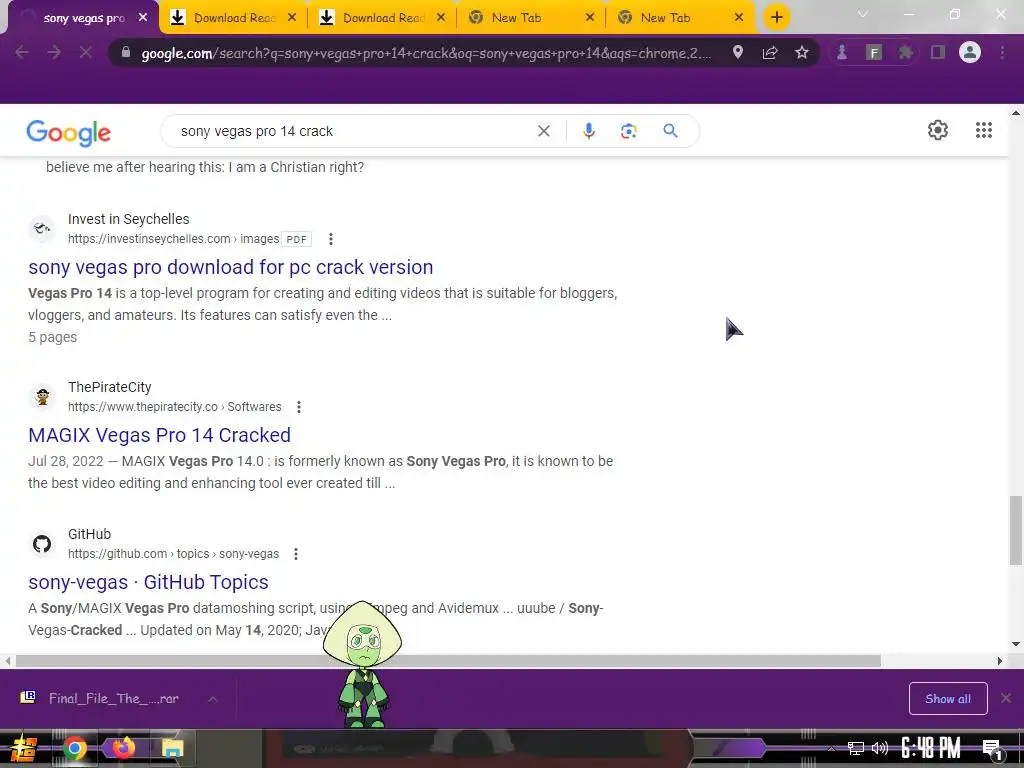Click horizontal scrollbar right arrow
Image resolution: width=1024 pixels, height=768 pixels.
(1000, 661)
